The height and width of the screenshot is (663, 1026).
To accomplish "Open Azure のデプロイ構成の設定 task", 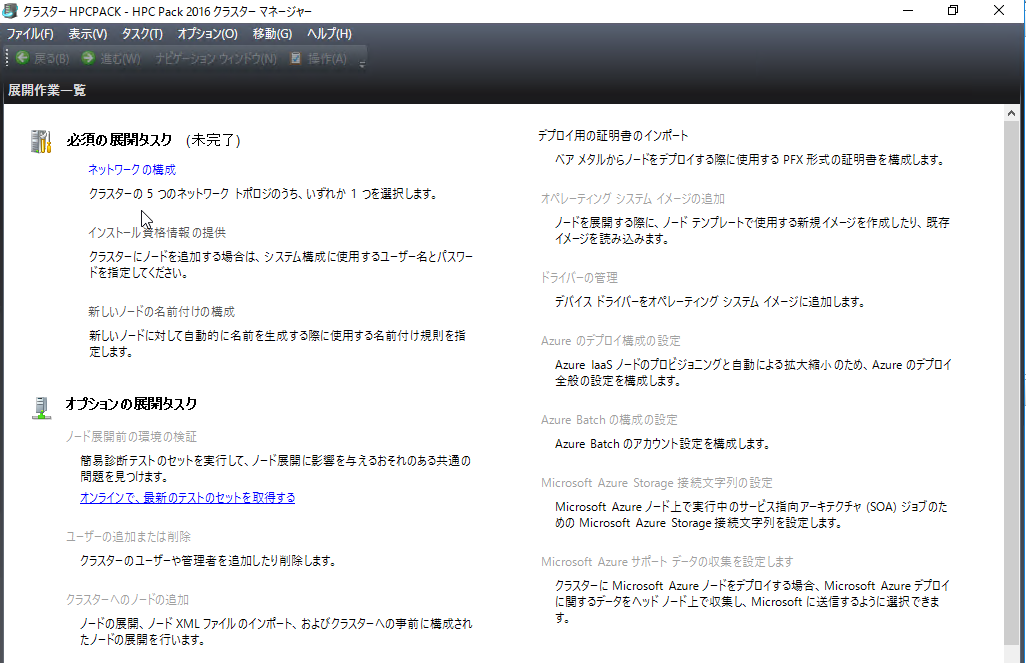I will point(610,340).
